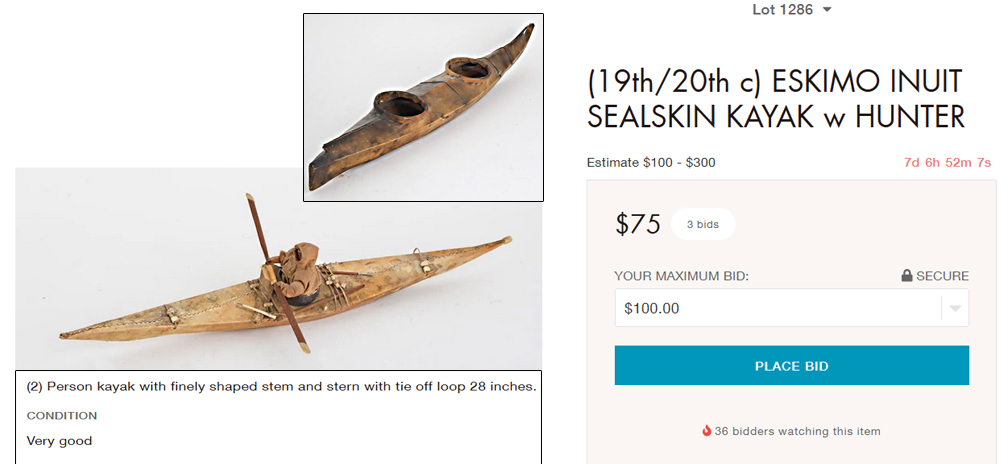Click the 36 bidders watching text
This screenshot has height=464, width=1008.
[797, 431]
